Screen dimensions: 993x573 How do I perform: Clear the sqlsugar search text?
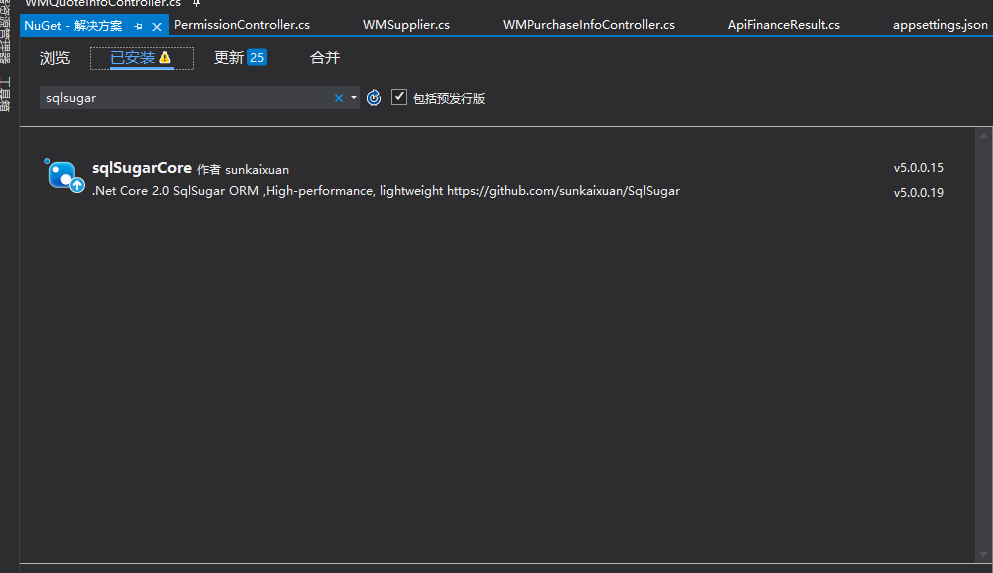[339, 98]
